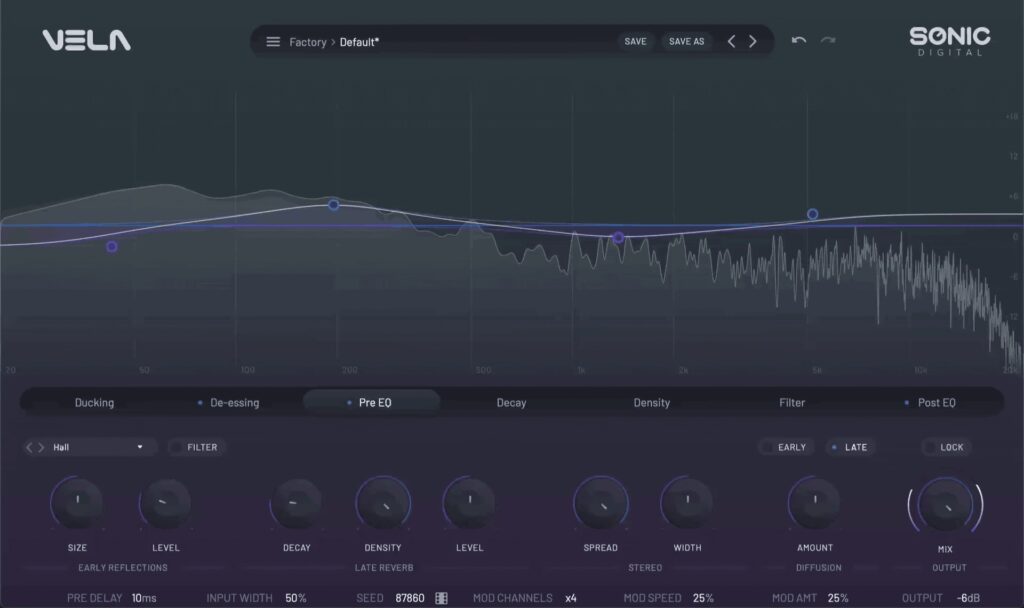Click the MOD SPEED 25% value

pyautogui.click(x=703, y=598)
